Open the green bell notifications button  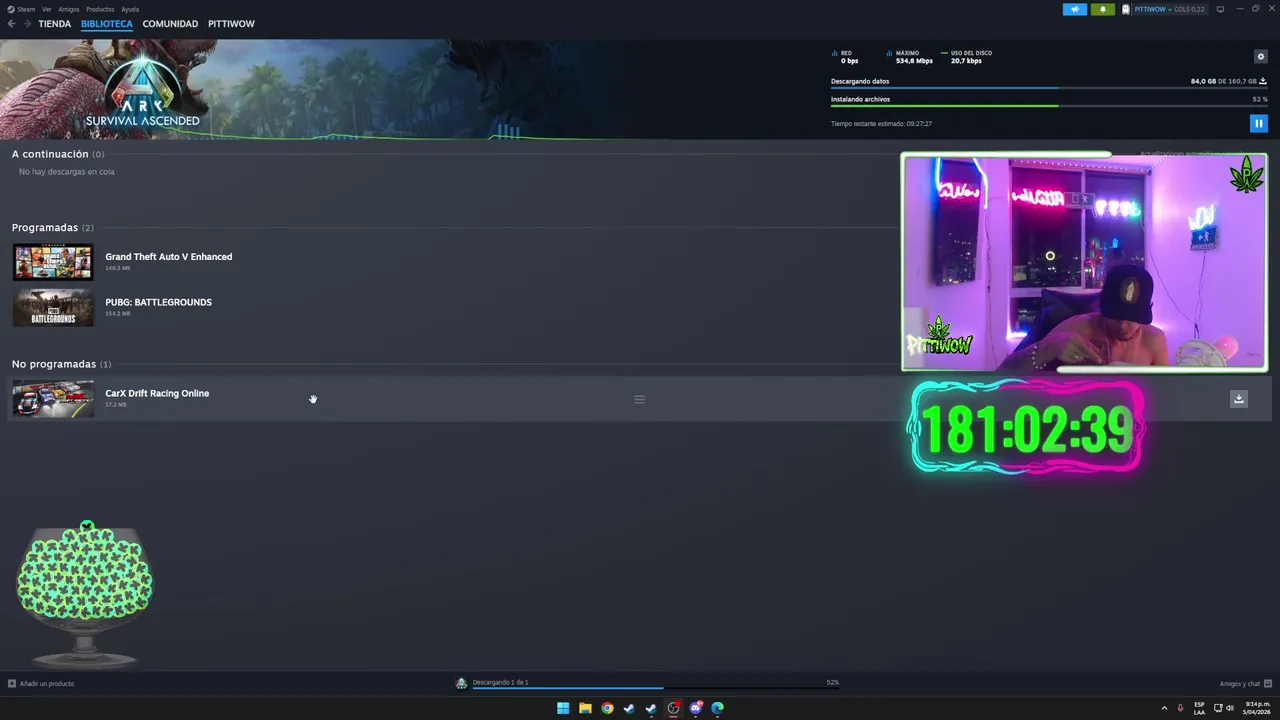coord(1103,9)
